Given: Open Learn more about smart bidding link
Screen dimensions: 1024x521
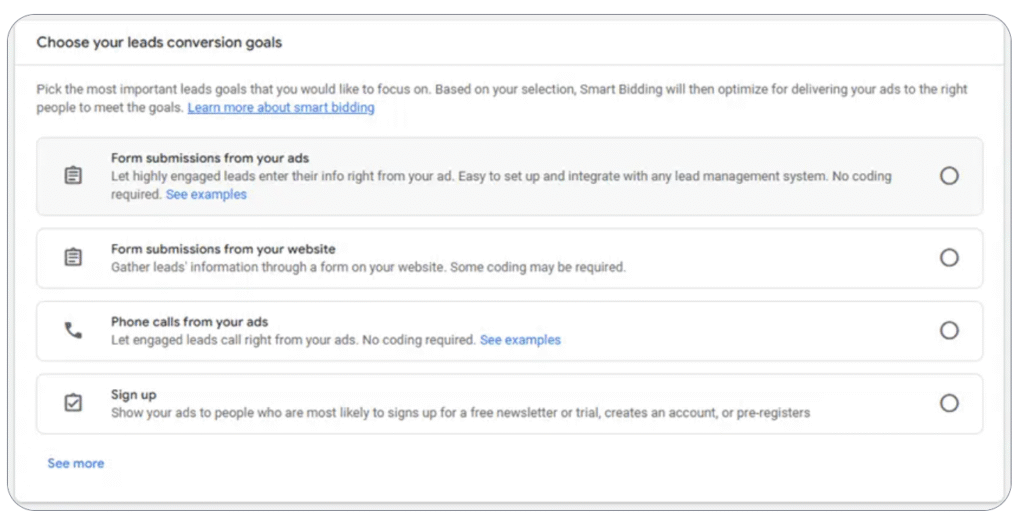Looking at the screenshot, I should (x=281, y=108).
